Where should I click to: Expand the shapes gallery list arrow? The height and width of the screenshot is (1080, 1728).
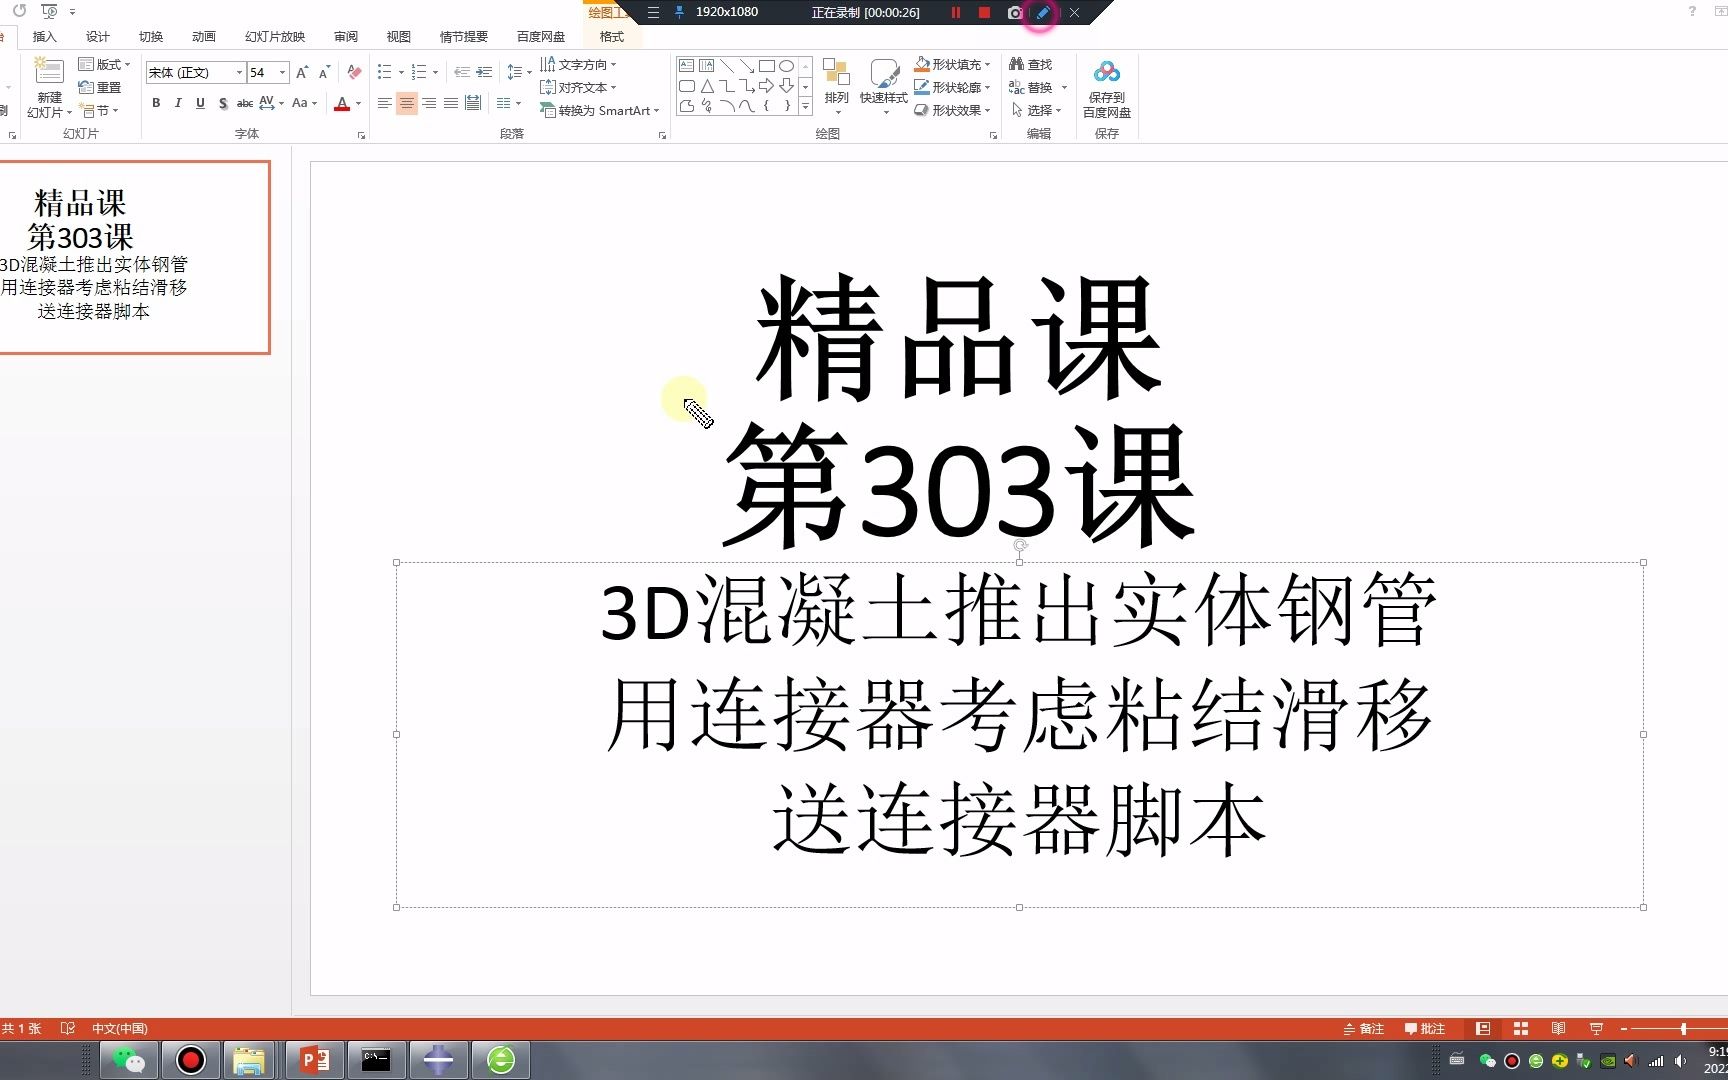(806, 107)
